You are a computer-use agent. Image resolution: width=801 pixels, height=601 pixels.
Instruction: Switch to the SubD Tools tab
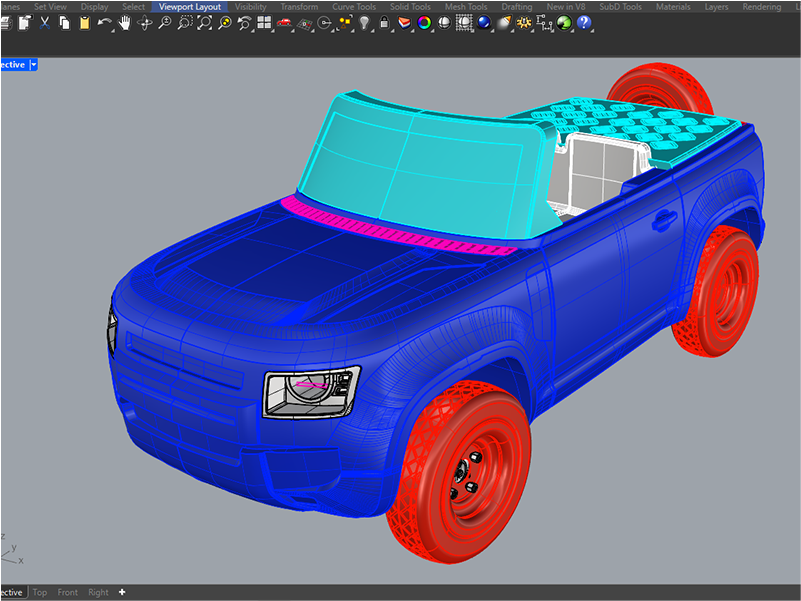(618, 7)
